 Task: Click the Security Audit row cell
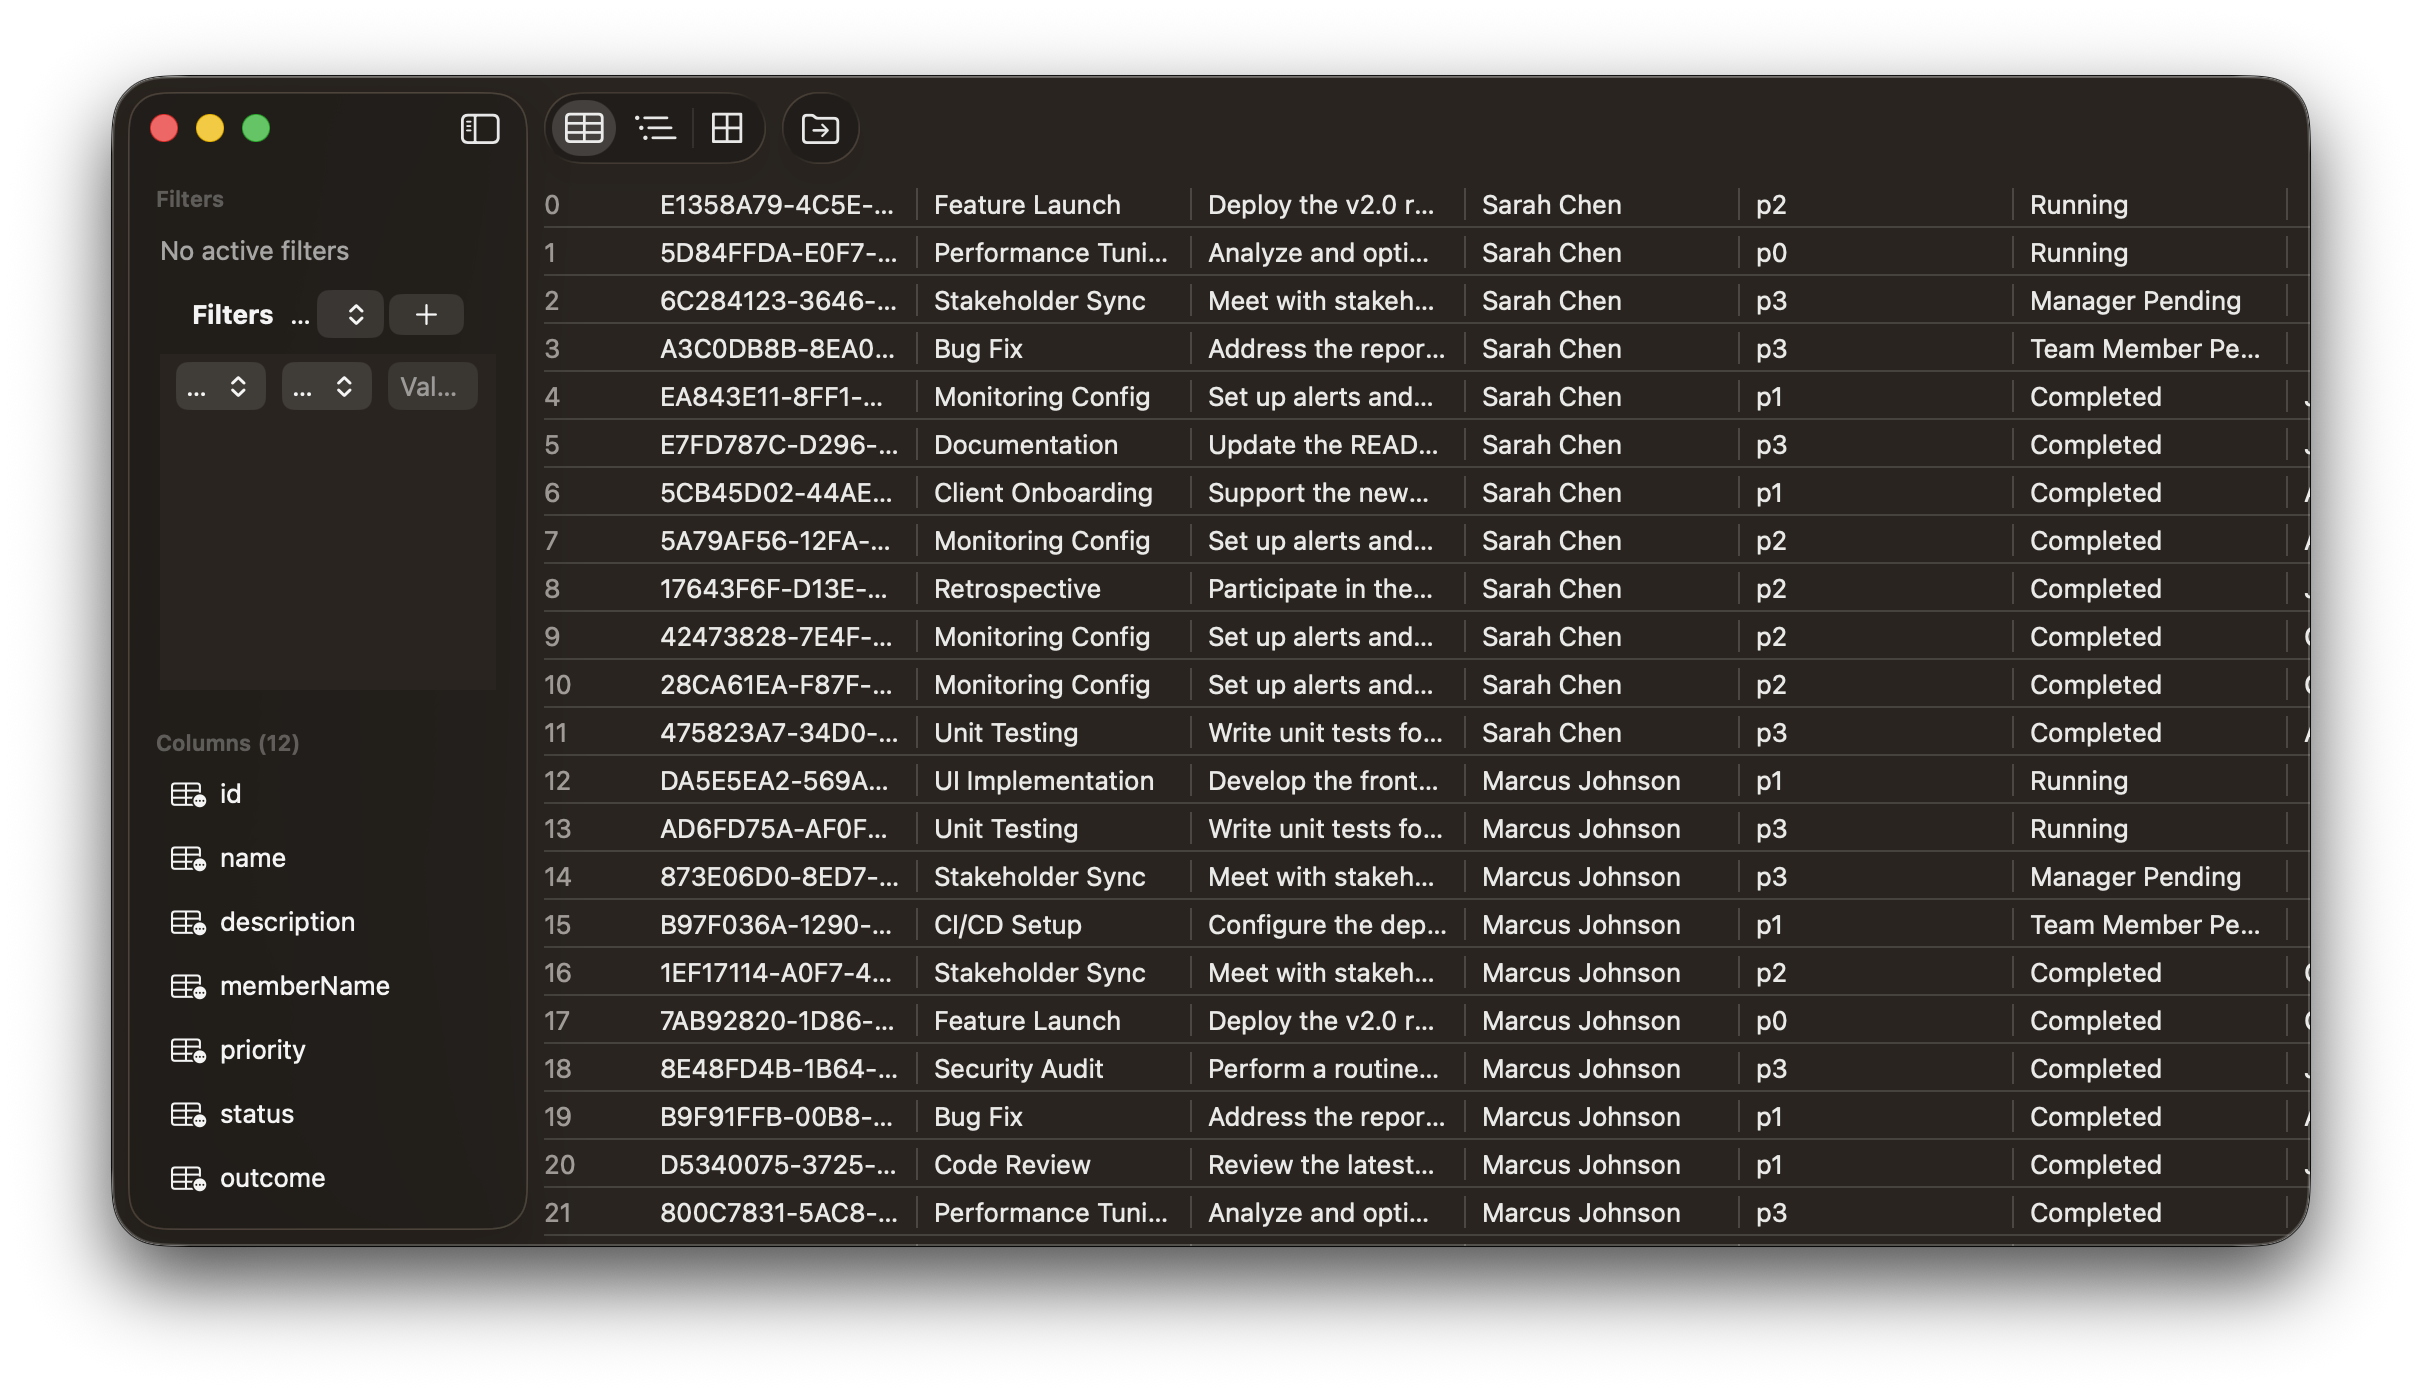coord(1018,1069)
